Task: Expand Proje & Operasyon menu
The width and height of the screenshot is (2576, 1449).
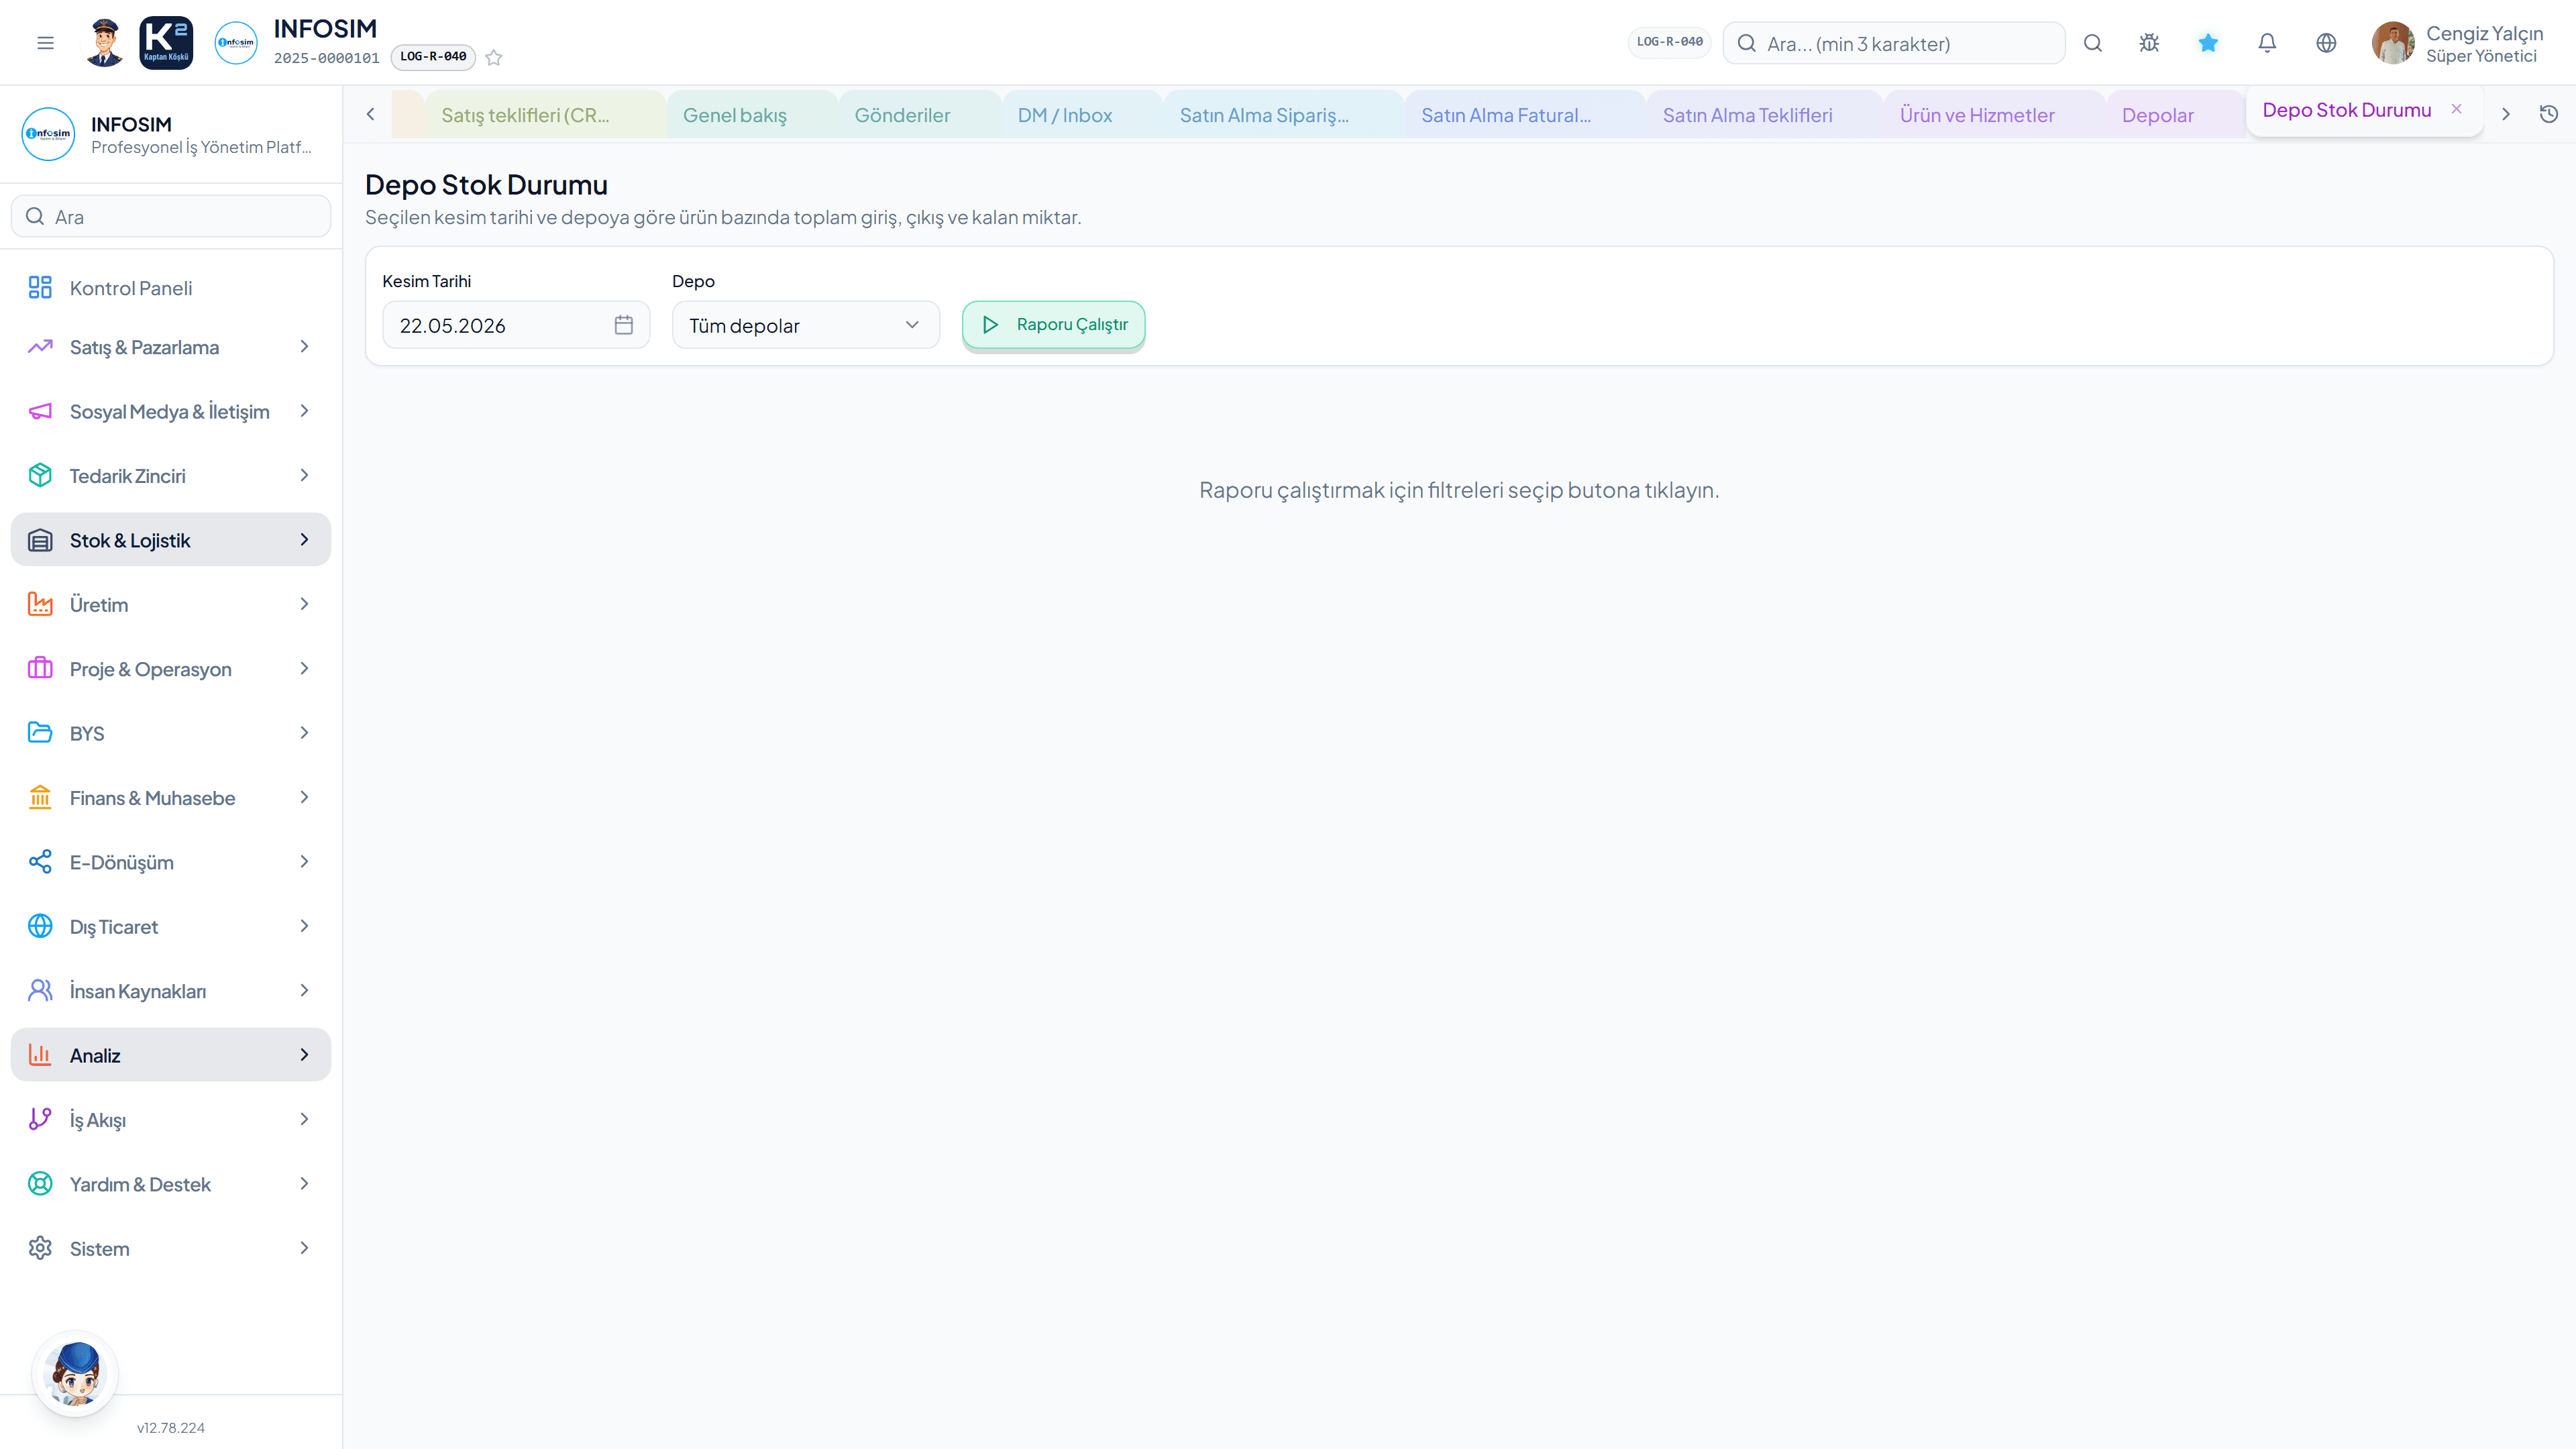Action: click(x=171, y=669)
